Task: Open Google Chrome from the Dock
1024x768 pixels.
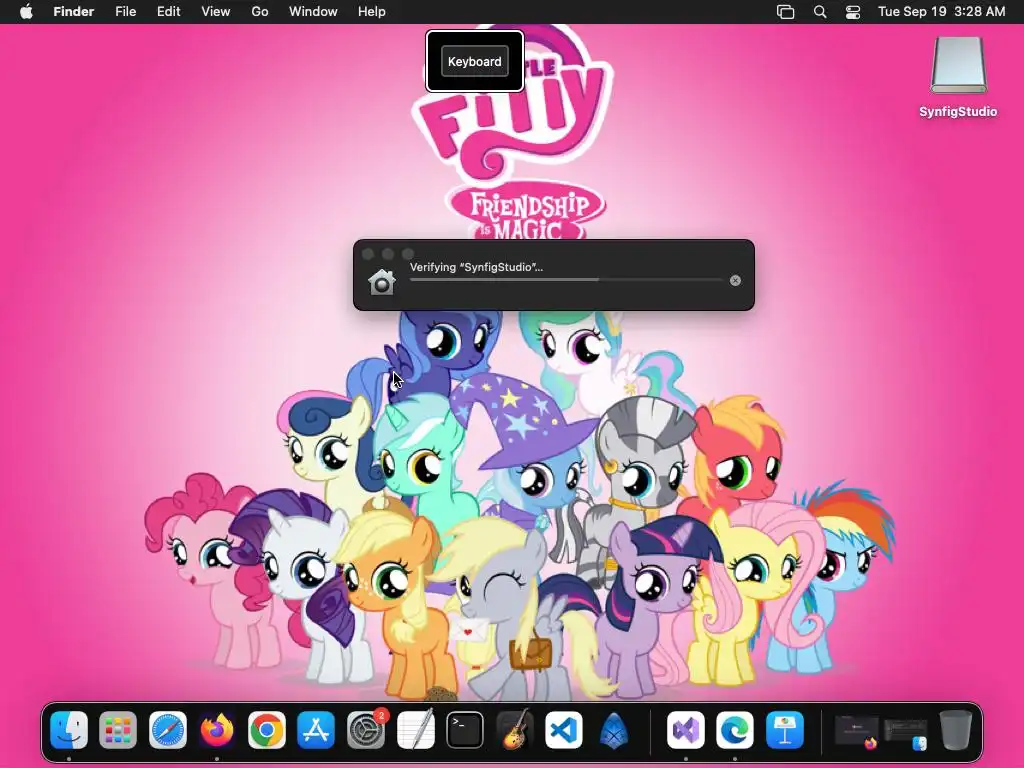Action: pos(266,730)
